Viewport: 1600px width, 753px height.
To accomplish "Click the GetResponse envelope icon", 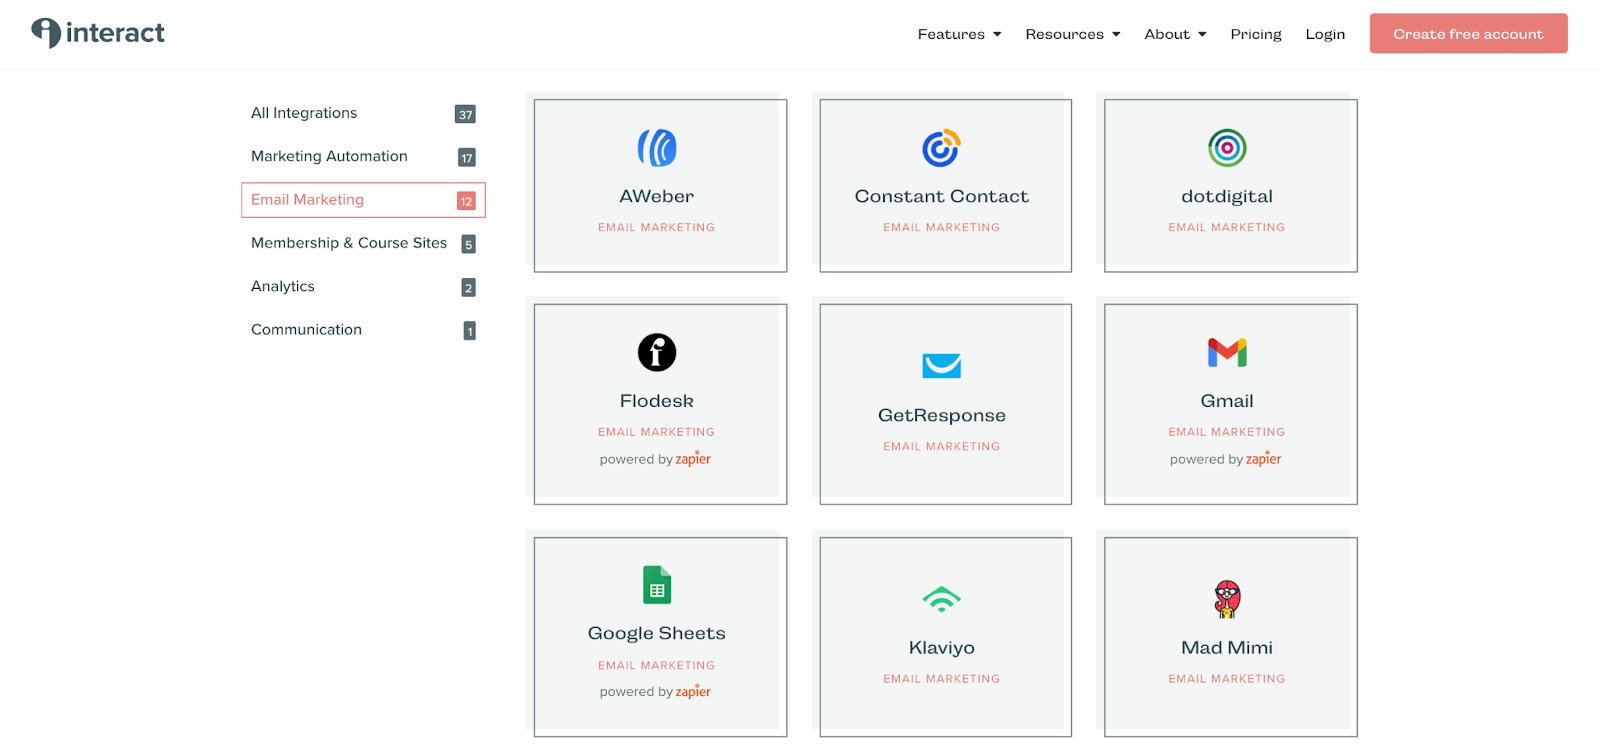I will [941, 366].
